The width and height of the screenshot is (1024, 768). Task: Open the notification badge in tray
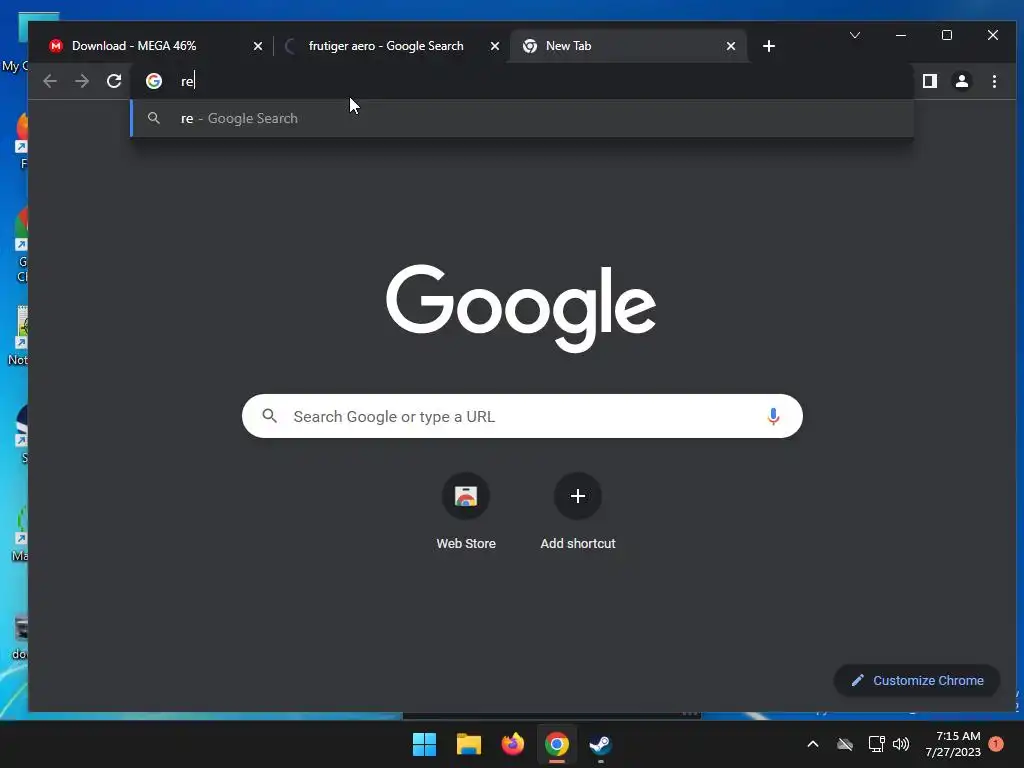click(x=996, y=744)
